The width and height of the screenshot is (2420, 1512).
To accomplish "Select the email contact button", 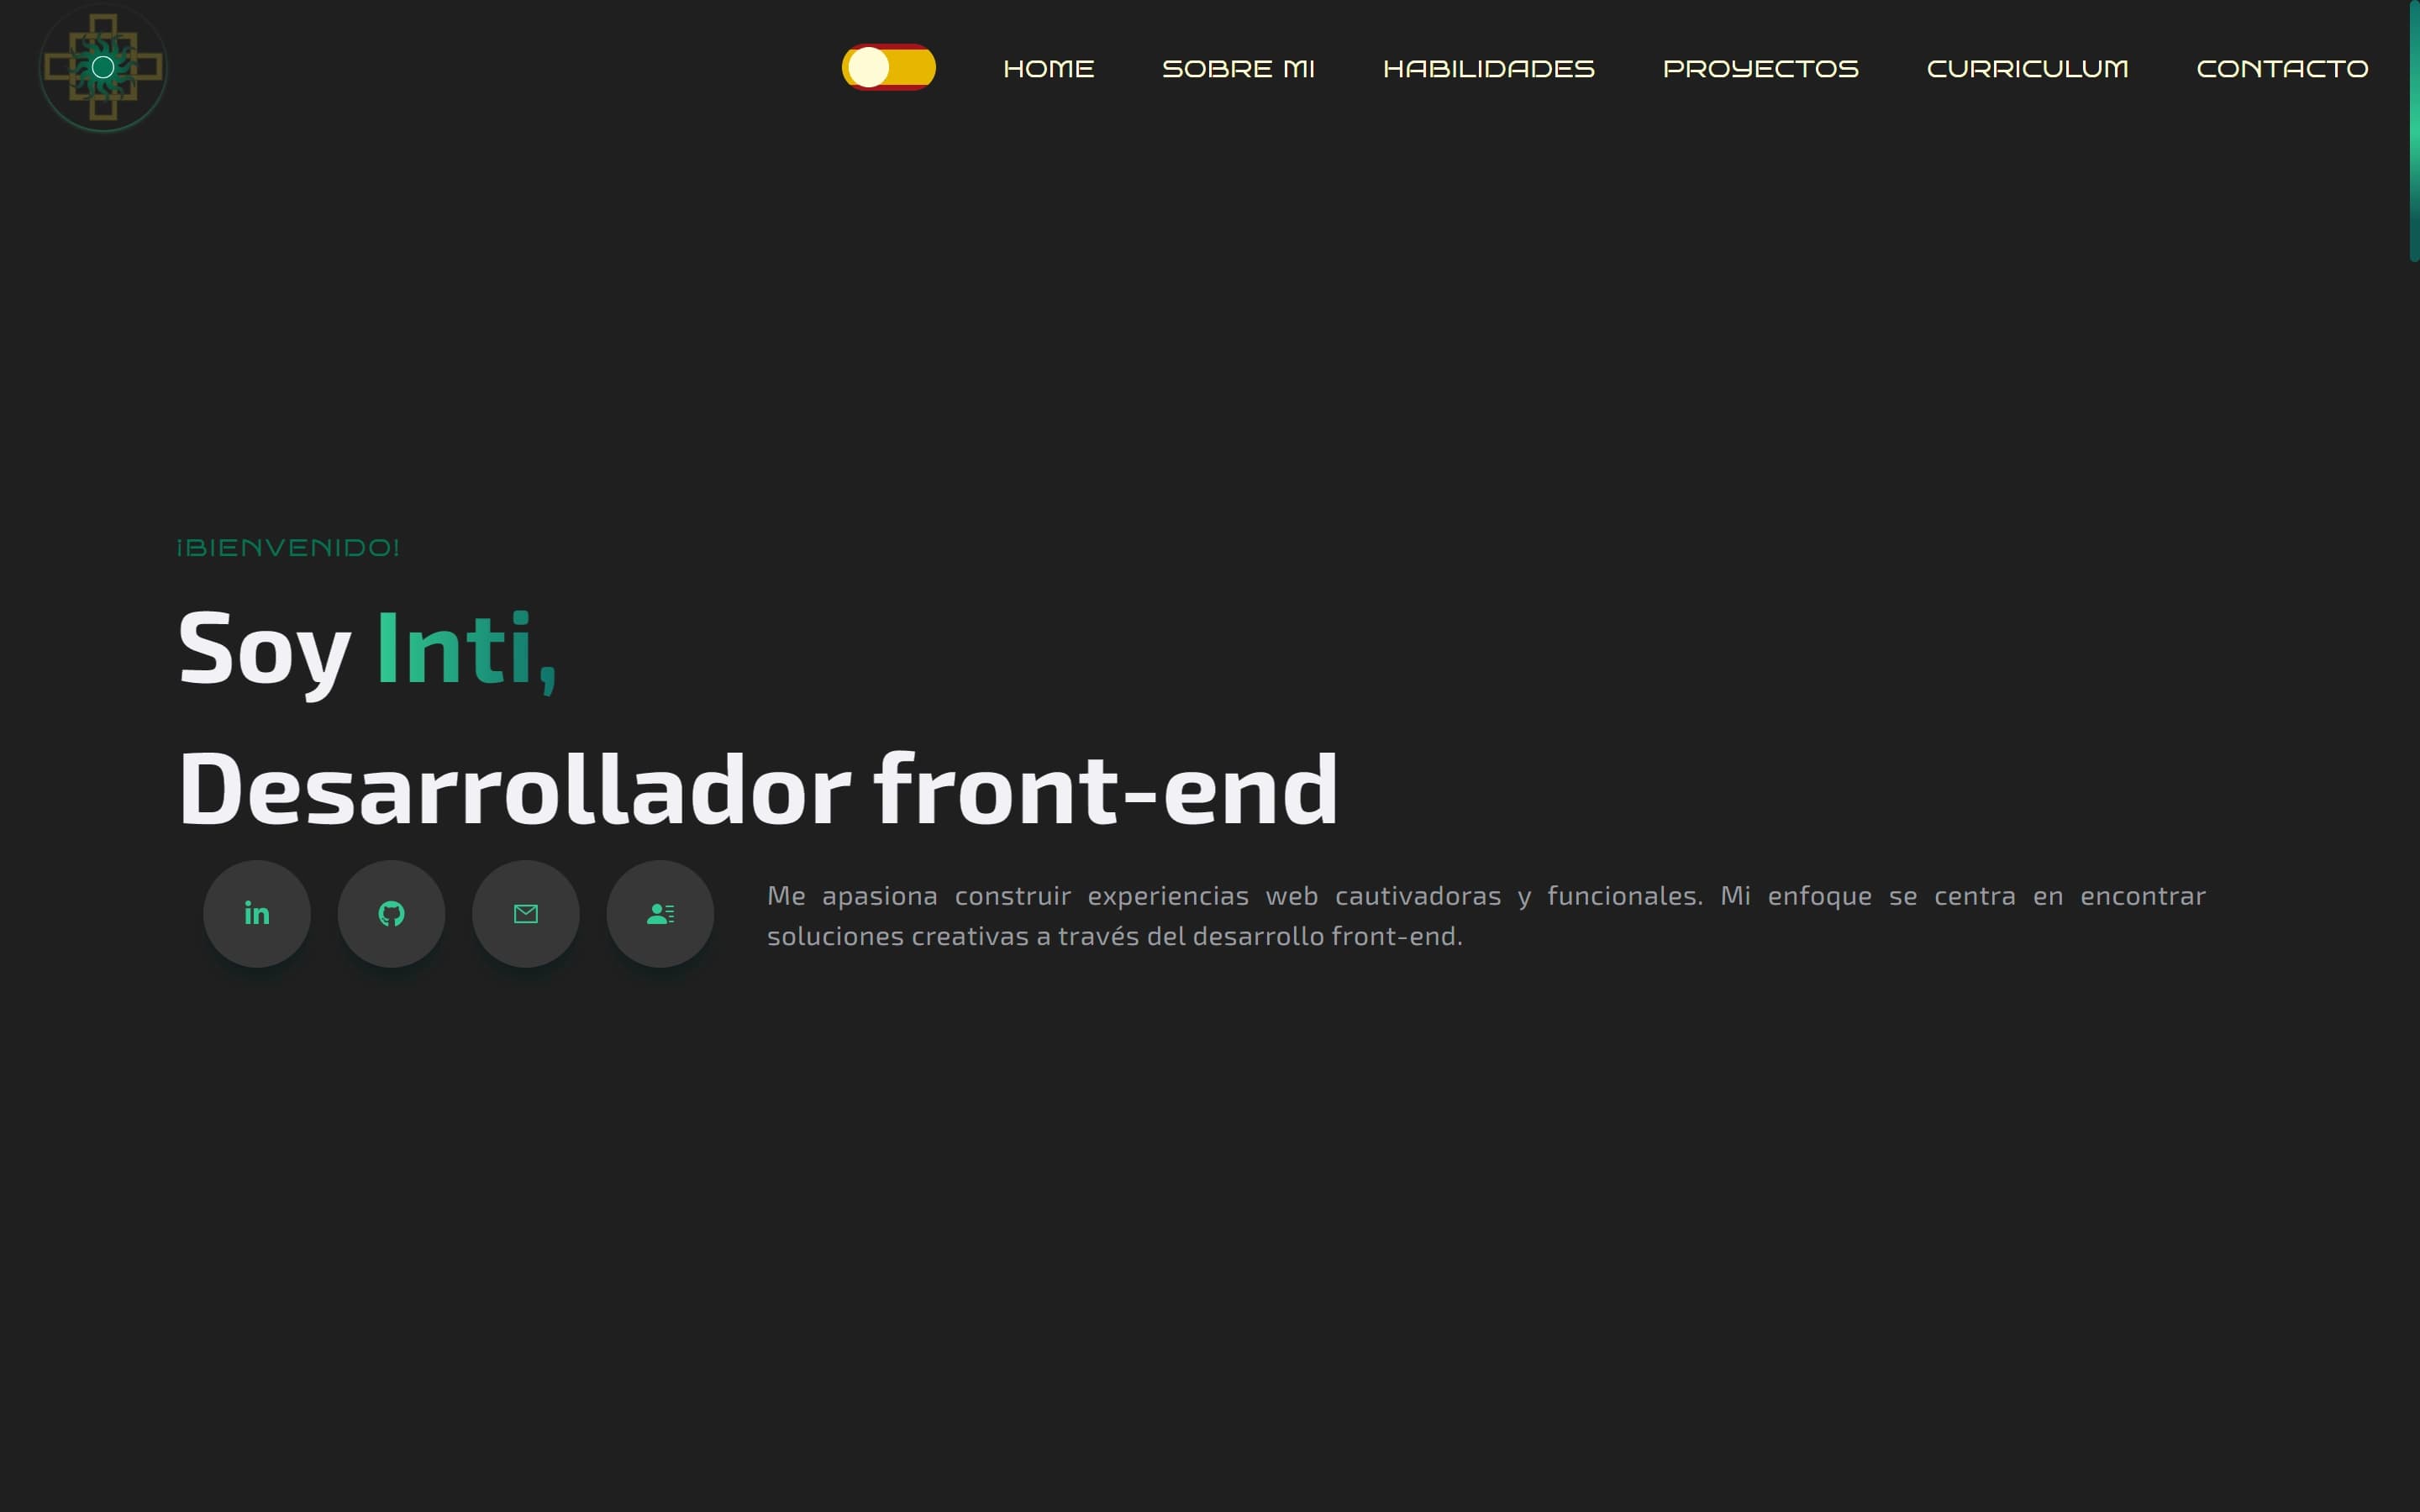I will click(524, 913).
